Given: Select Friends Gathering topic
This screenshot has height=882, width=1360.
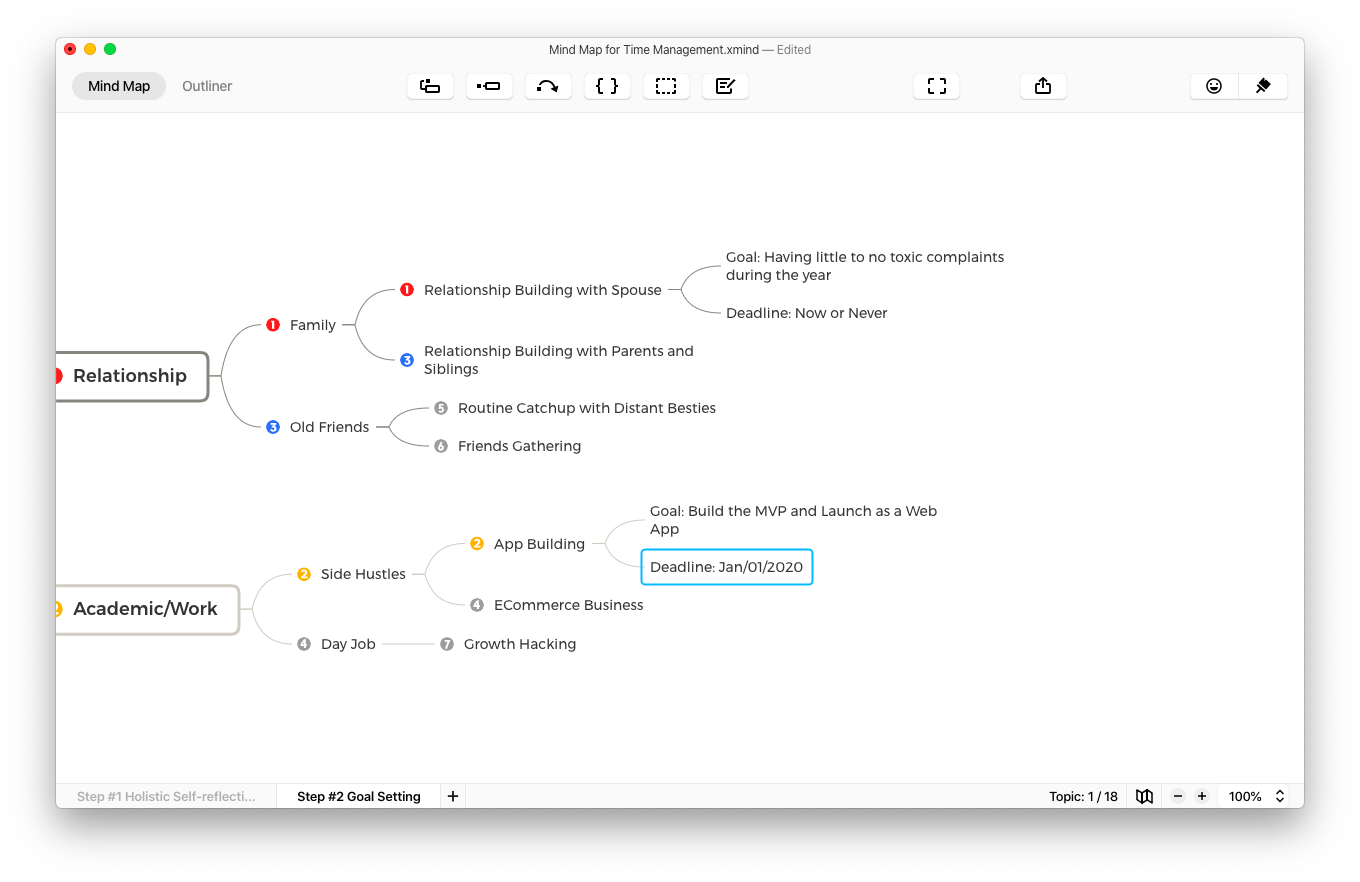Looking at the screenshot, I should click(x=519, y=446).
